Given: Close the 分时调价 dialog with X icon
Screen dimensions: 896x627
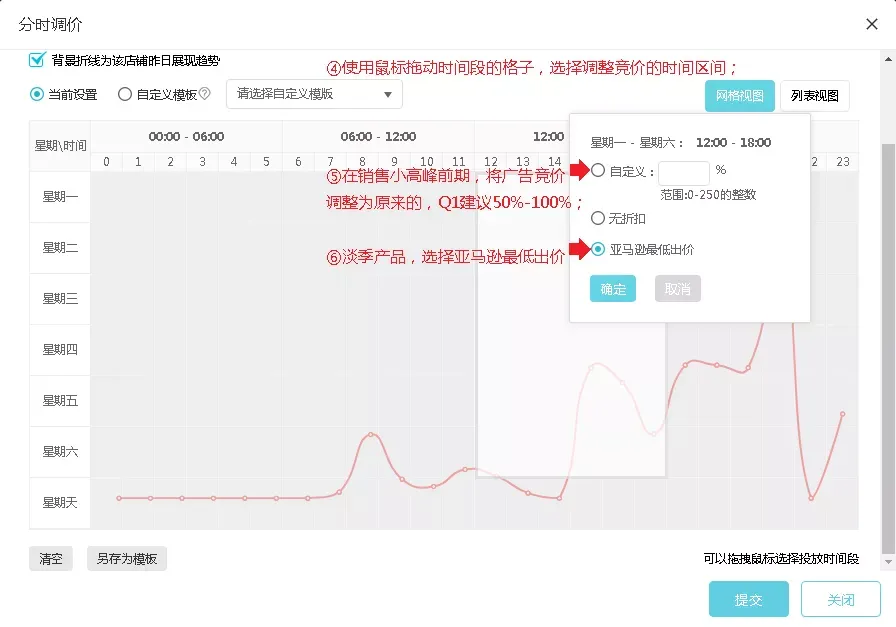Looking at the screenshot, I should [871, 24].
